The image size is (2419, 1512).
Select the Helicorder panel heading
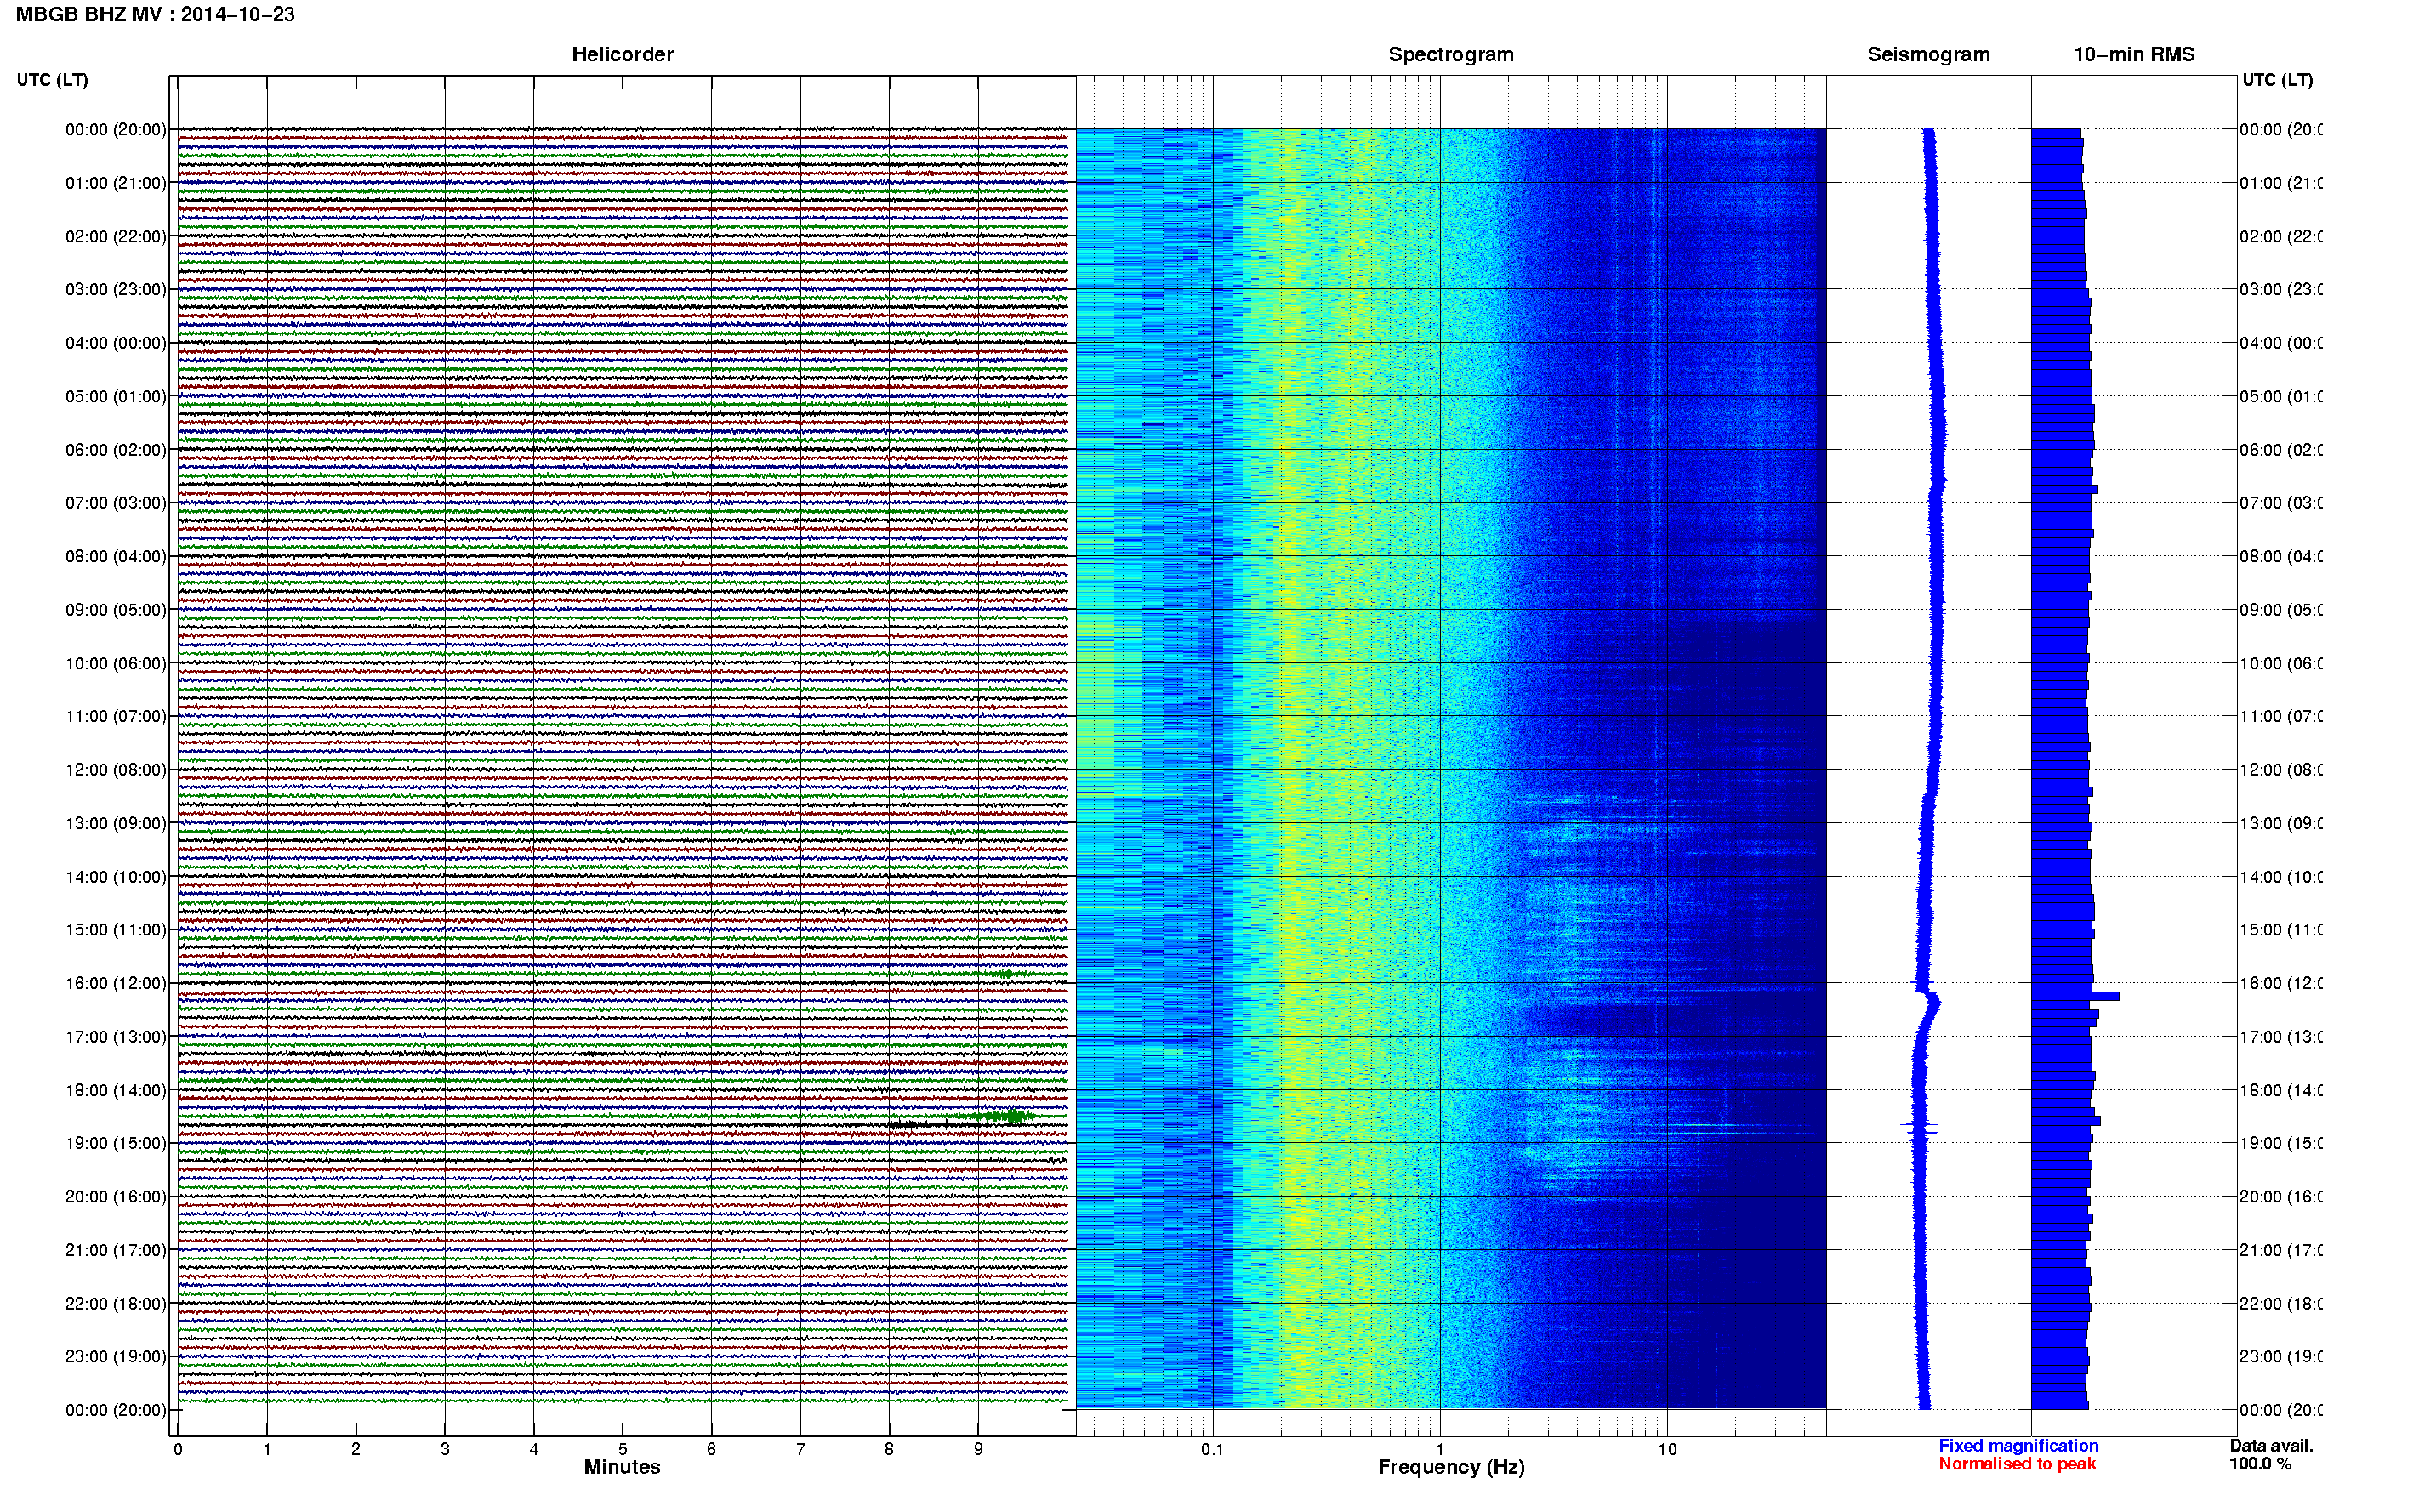pyautogui.click(x=622, y=54)
